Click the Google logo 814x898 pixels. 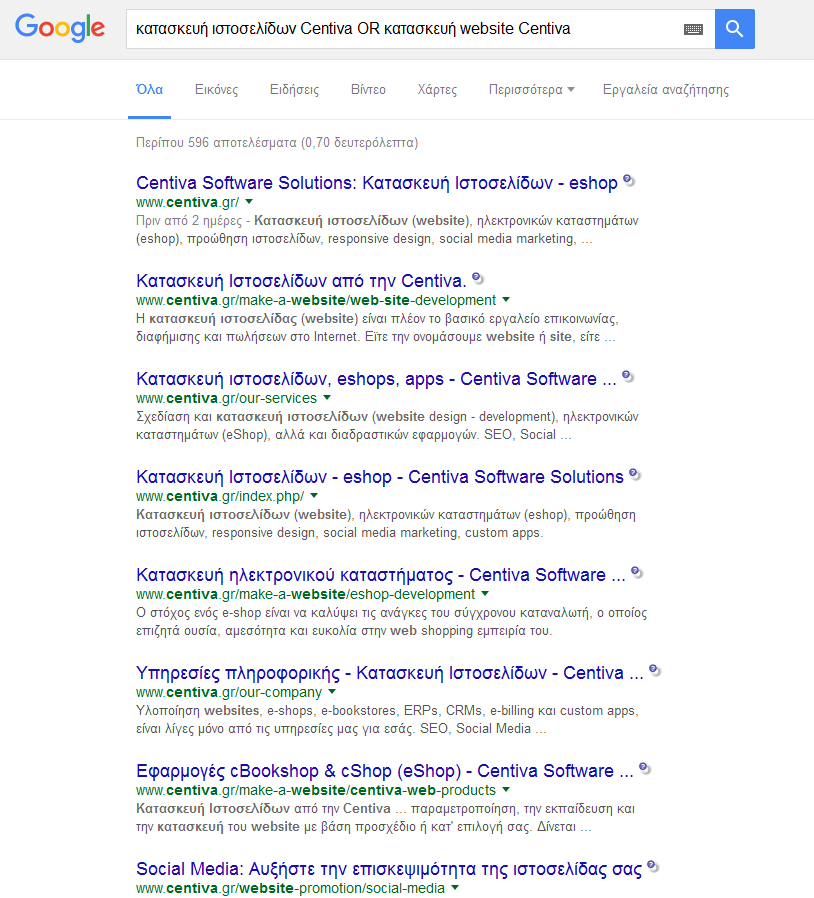(60, 28)
